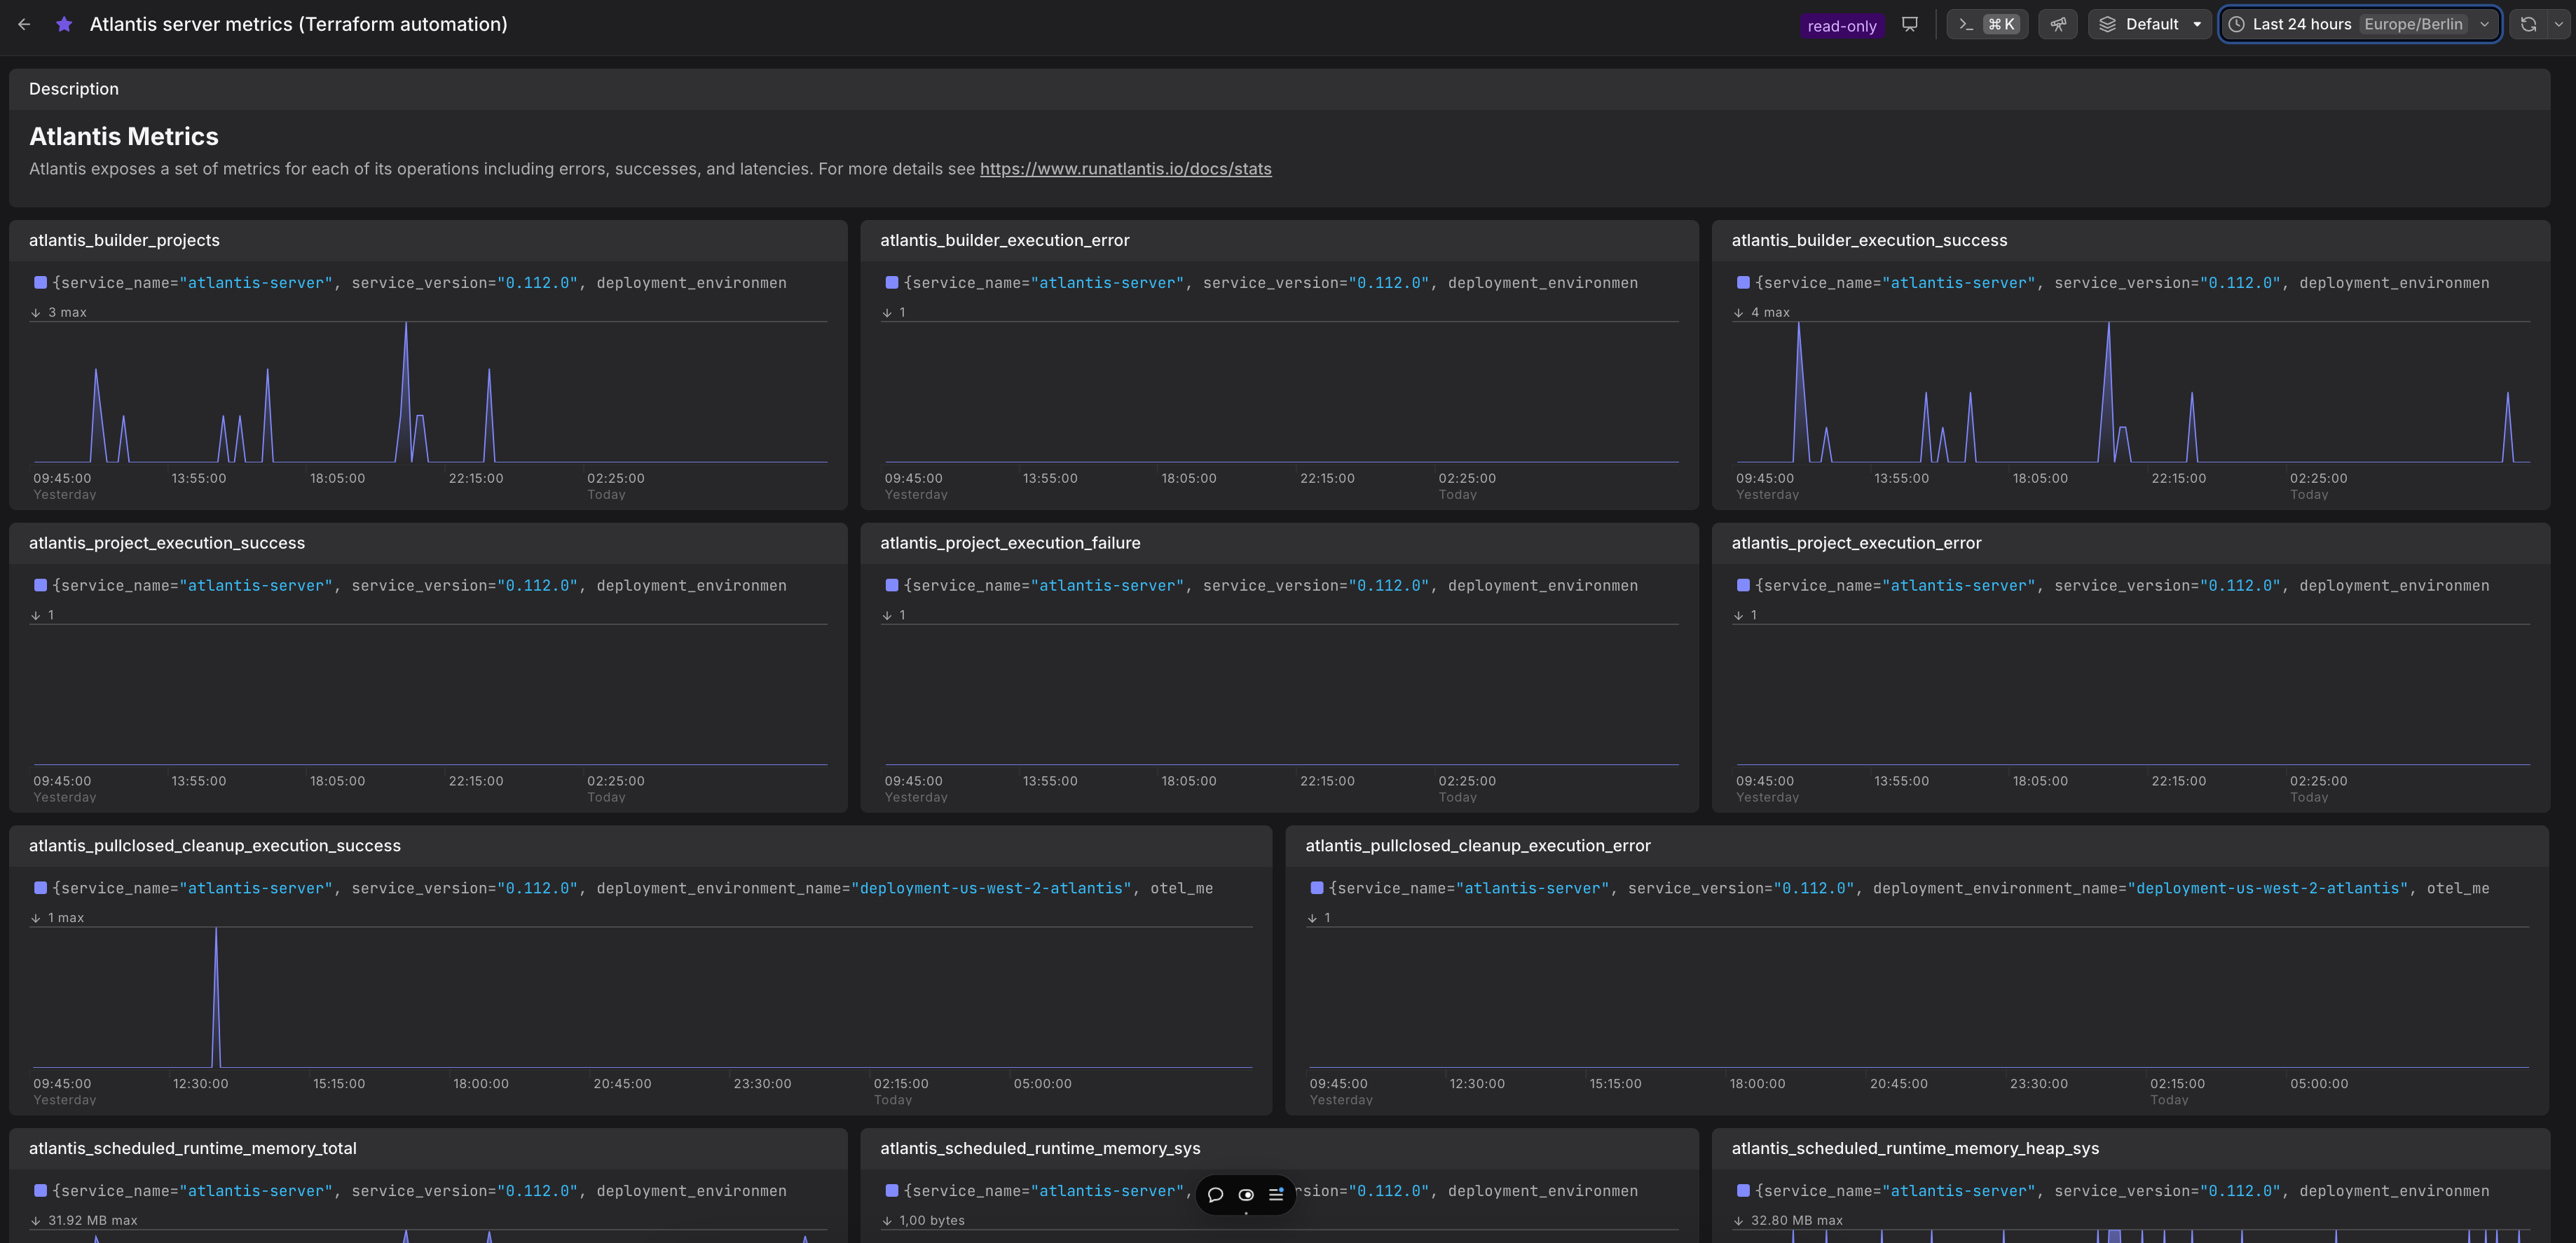Click the Description section header
The height and width of the screenshot is (1243, 2576).
click(74, 89)
